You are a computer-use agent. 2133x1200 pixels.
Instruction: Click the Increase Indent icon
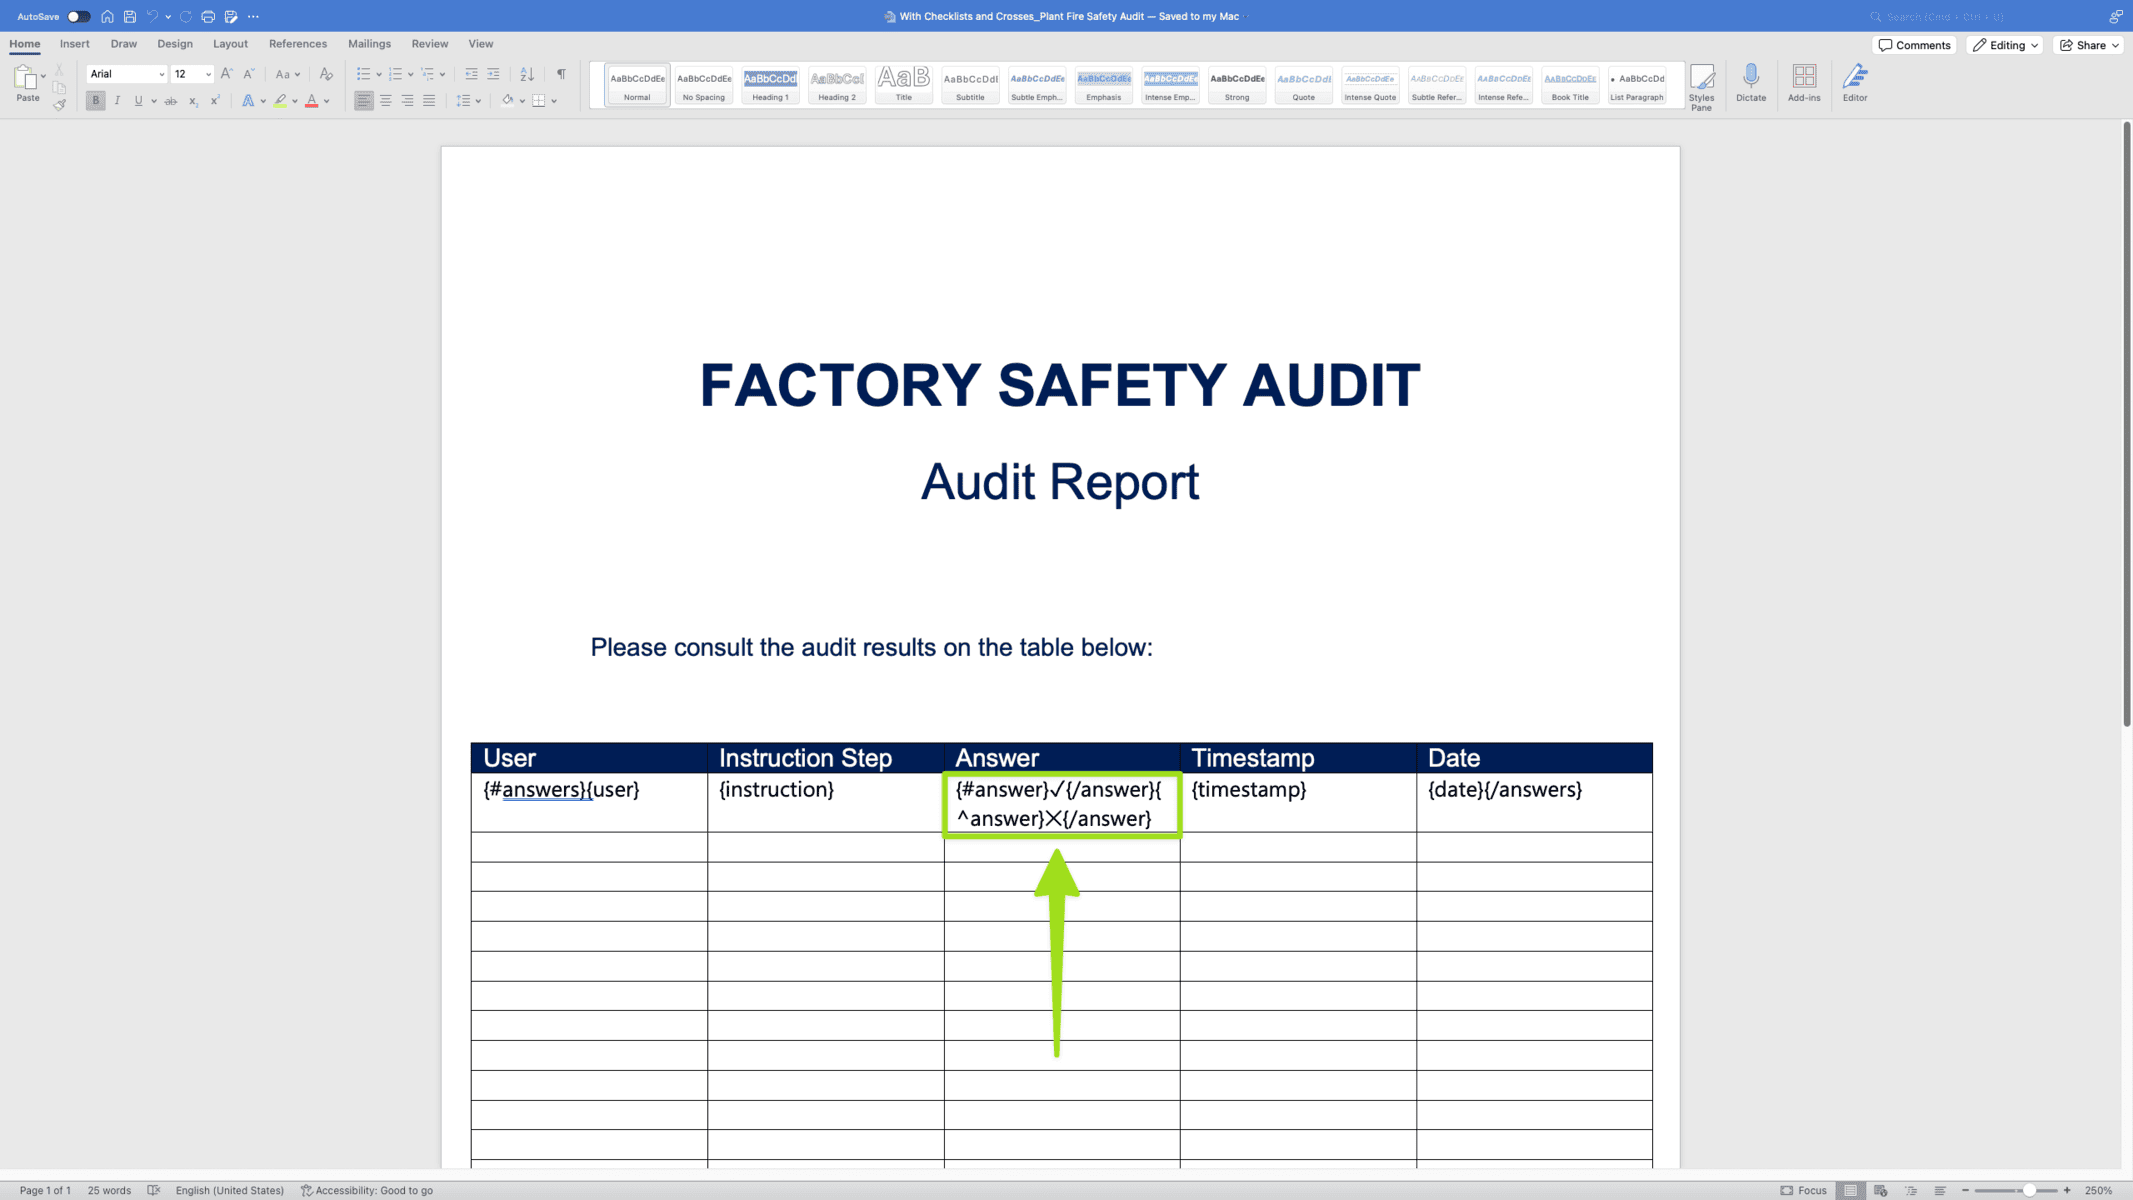click(x=493, y=74)
